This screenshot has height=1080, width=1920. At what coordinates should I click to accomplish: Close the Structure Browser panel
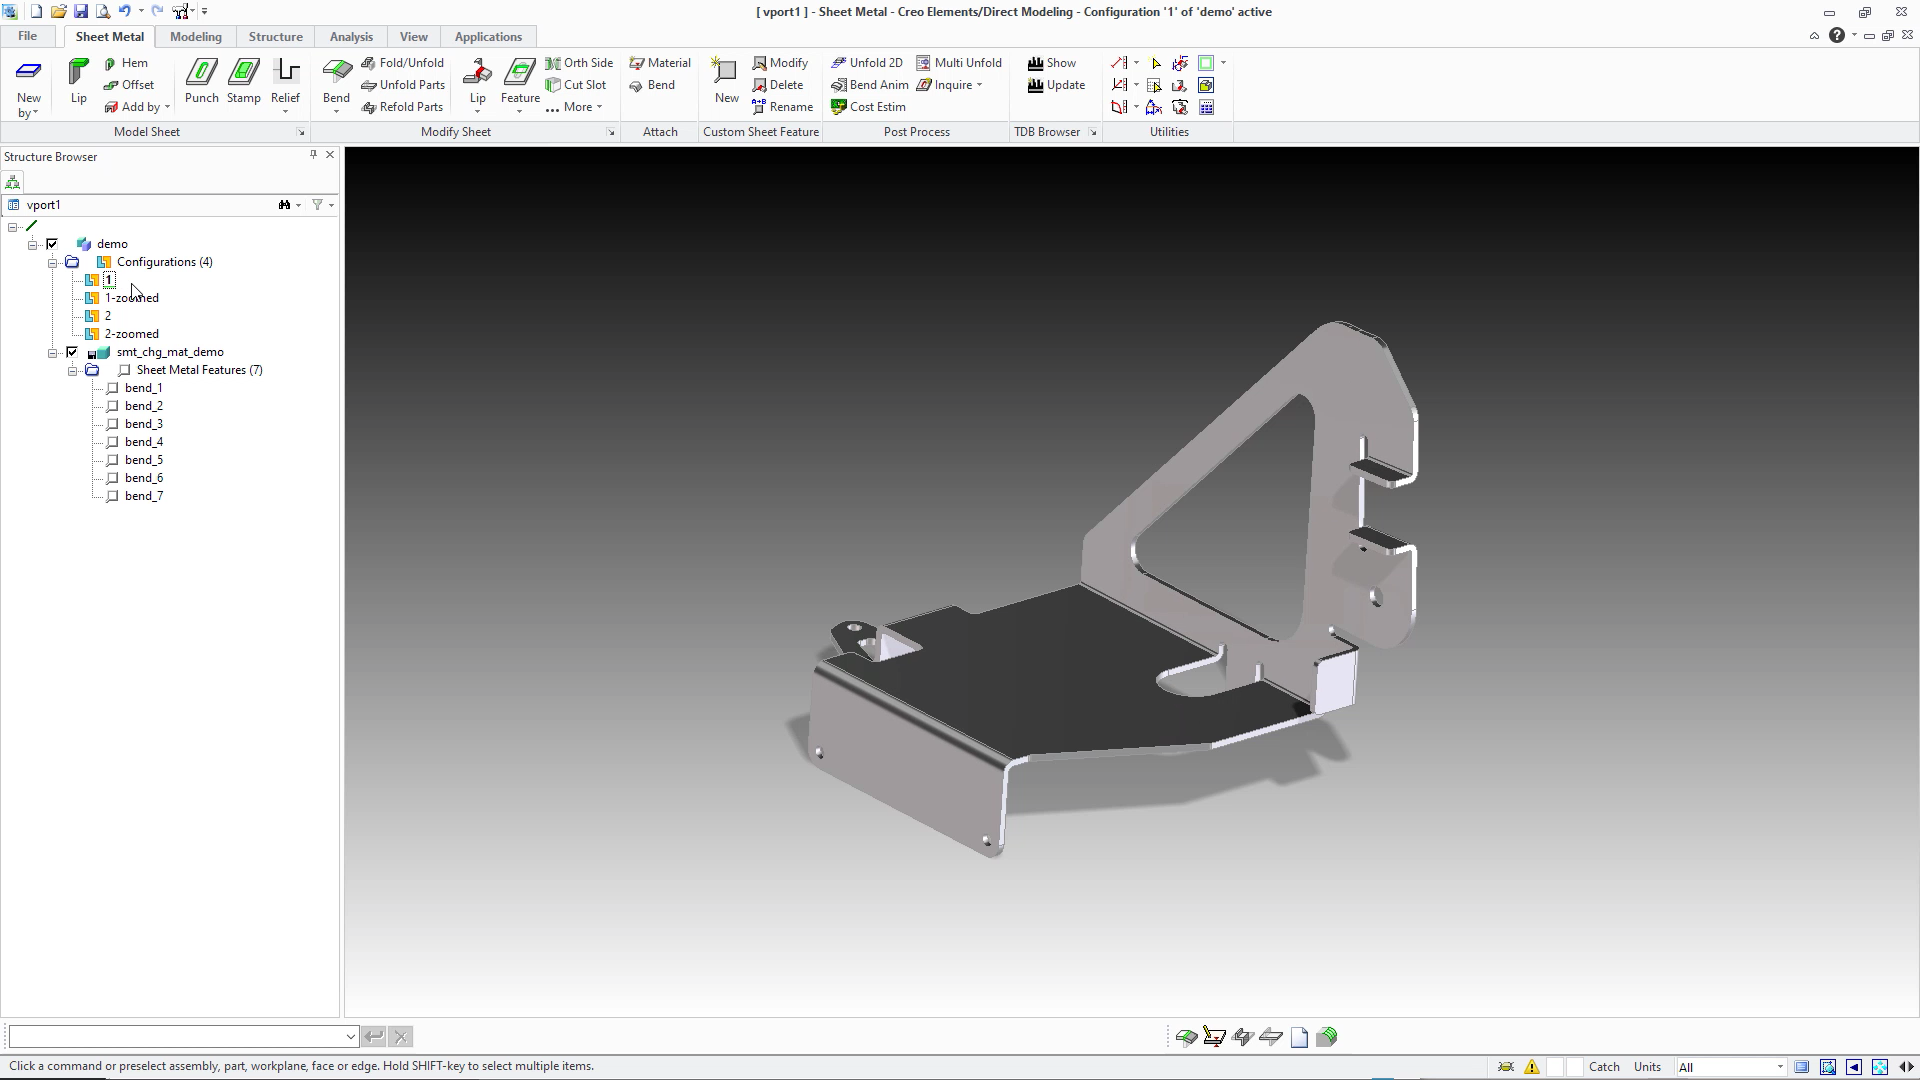coord(330,155)
